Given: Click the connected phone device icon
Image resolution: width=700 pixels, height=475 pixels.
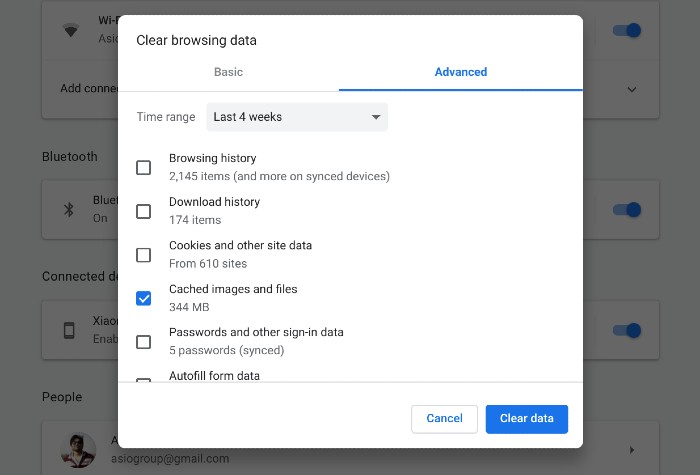Looking at the screenshot, I should [69, 330].
